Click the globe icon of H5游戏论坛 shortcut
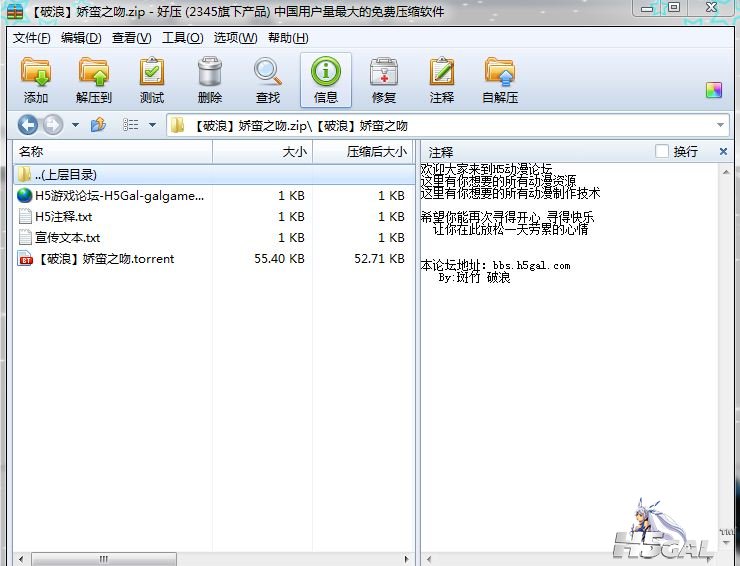The image size is (740, 566). pos(25,195)
